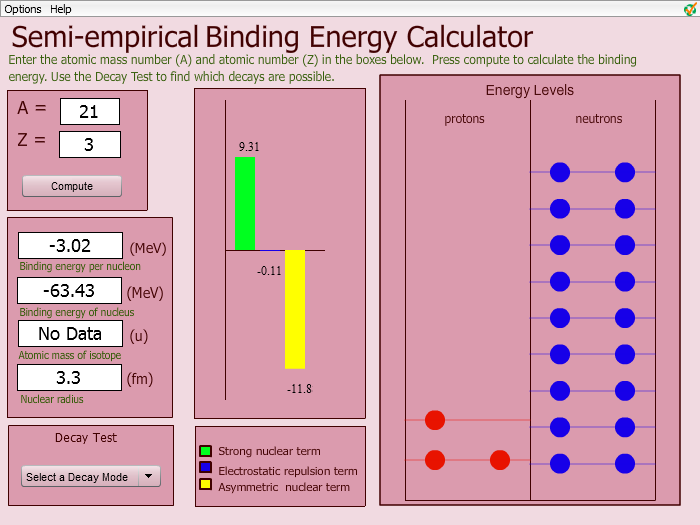Click the binding energy per nucleon value -3.02
Viewport: 700px width, 525px height.
click(70, 246)
